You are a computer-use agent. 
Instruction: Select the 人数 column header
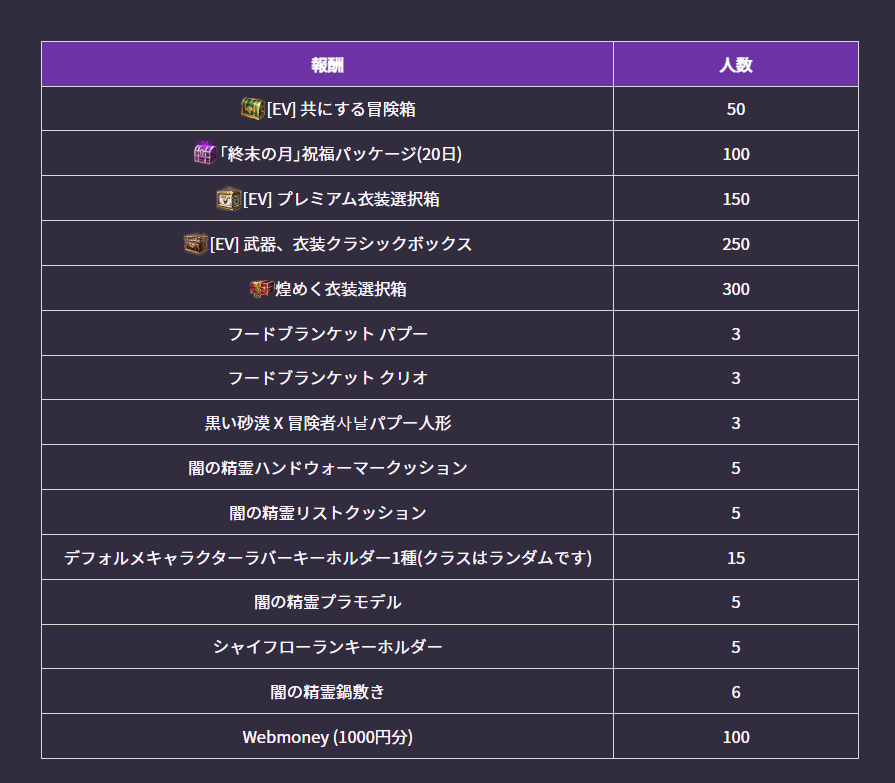point(736,64)
